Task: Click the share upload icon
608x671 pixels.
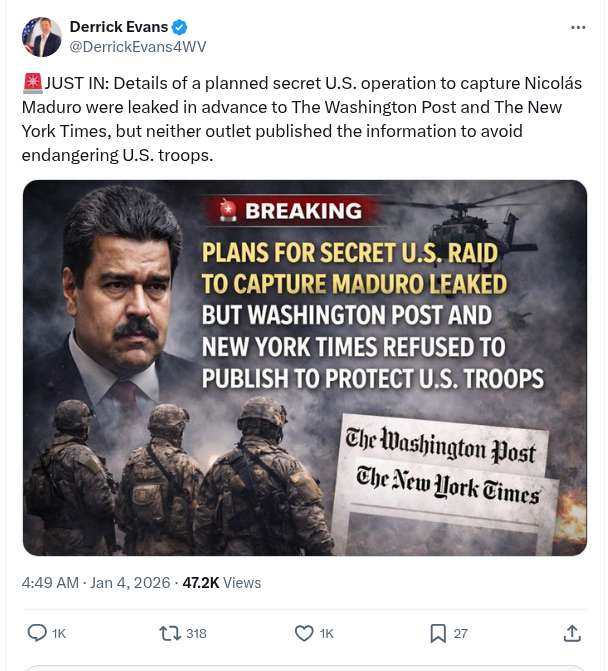Action: click(572, 633)
